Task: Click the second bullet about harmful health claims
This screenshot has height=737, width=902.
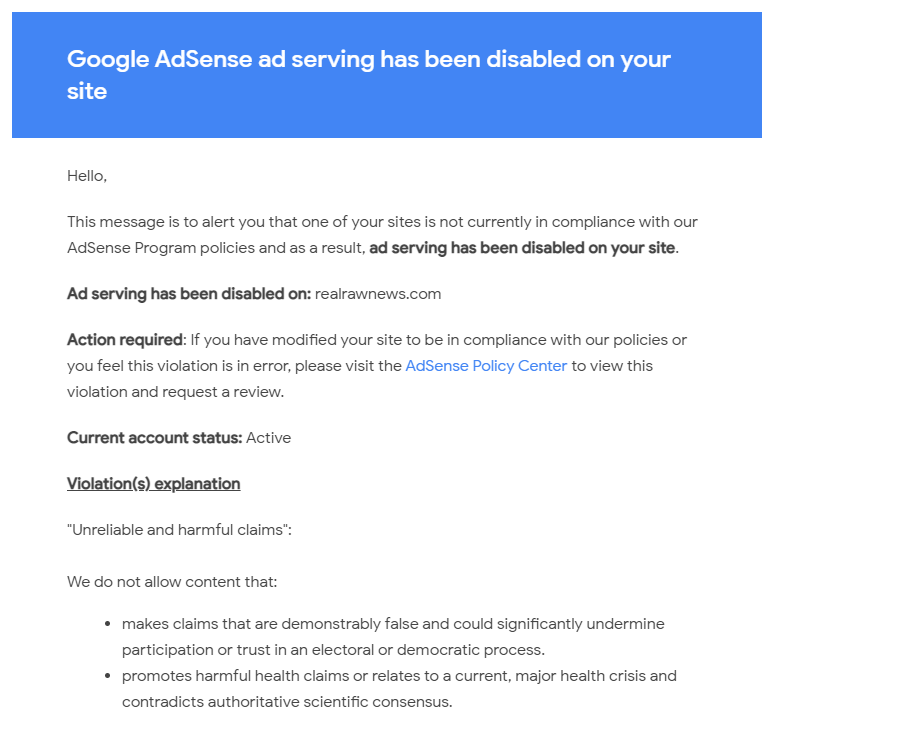Action: coord(399,689)
